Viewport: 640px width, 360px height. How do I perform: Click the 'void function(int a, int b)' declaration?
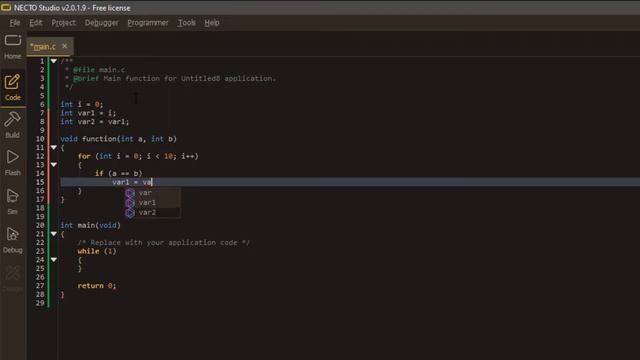point(118,139)
